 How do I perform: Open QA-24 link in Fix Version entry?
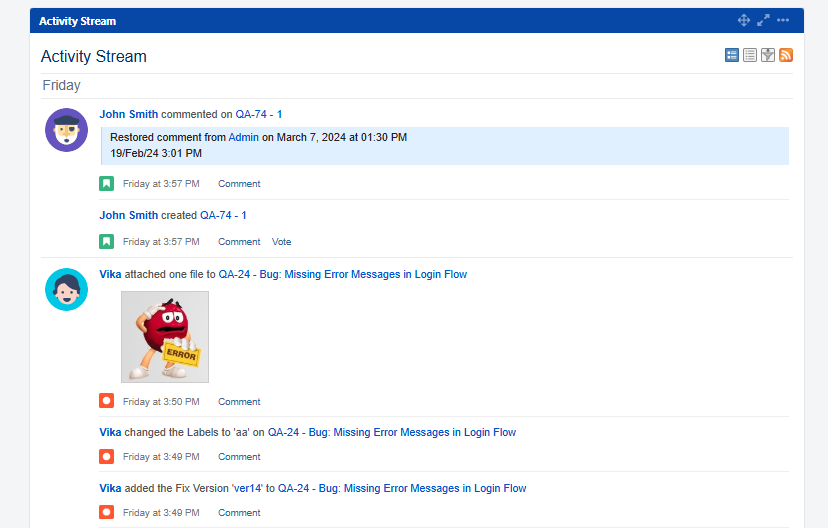(402, 488)
